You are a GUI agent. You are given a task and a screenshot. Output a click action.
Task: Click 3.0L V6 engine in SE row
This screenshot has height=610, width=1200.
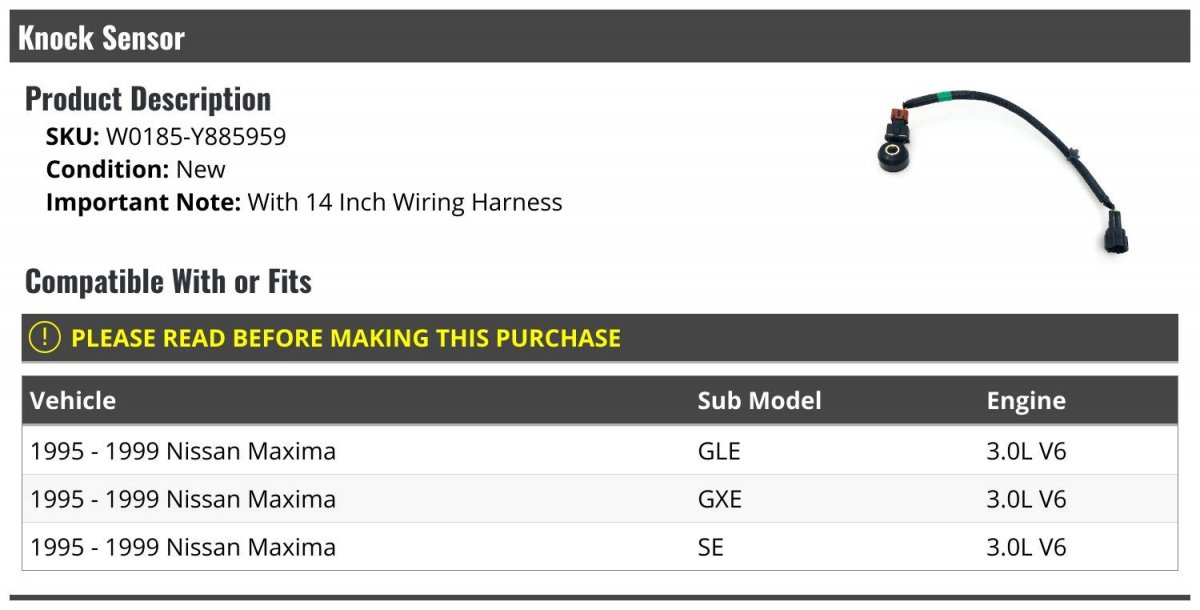(1026, 547)
